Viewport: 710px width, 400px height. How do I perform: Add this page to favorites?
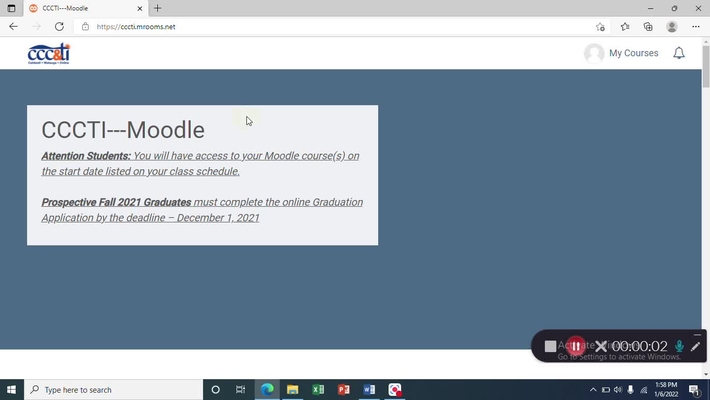tap(600, 27)
